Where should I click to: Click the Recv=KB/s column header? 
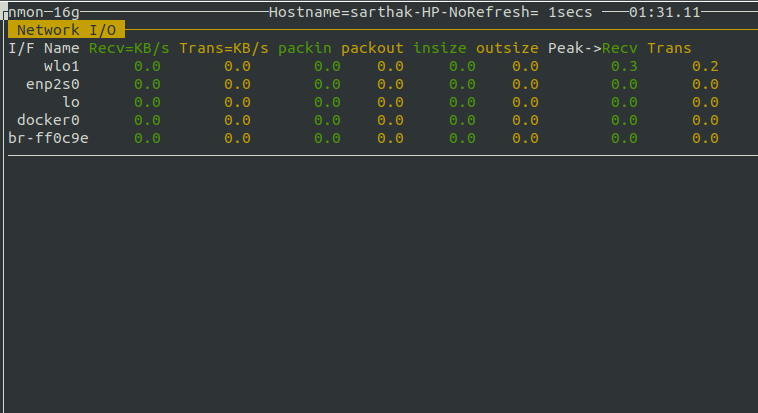pos(129,48)
